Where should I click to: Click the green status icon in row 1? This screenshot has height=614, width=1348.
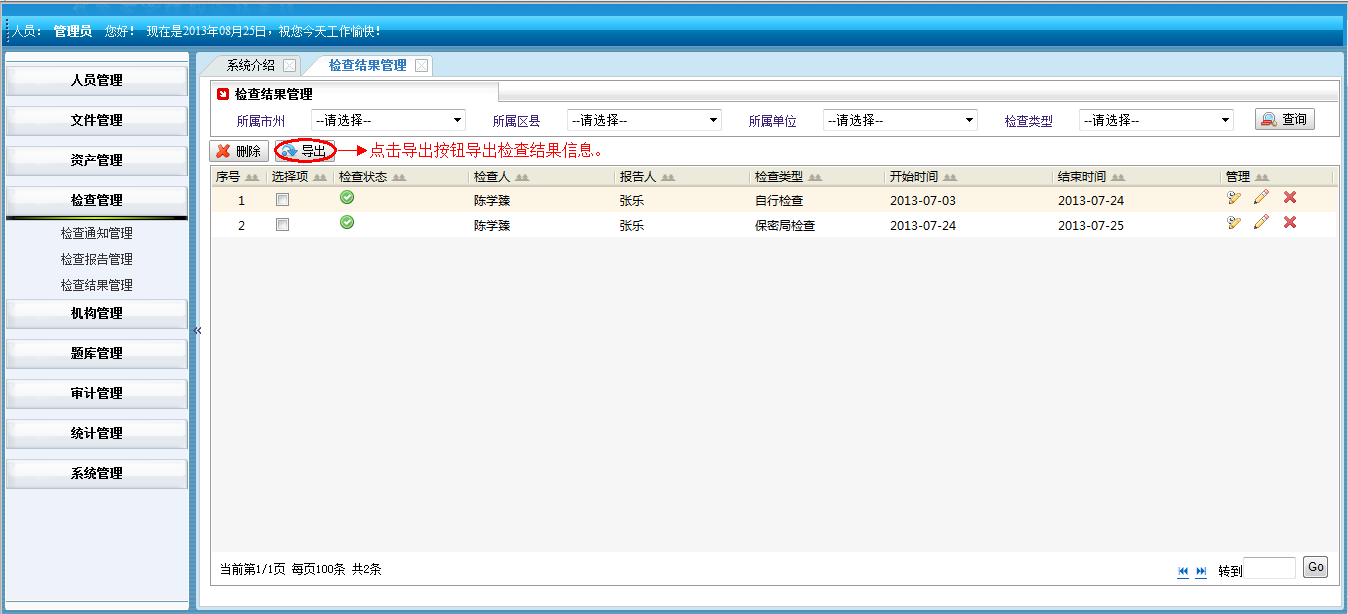tap(347, 197)
